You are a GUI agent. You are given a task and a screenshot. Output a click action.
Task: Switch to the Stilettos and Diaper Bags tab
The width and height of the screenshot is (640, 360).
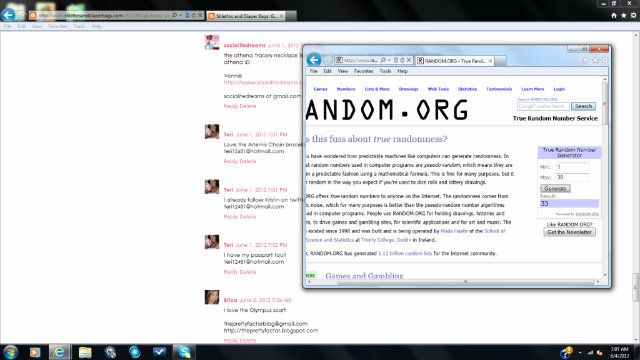coord(246,16)
